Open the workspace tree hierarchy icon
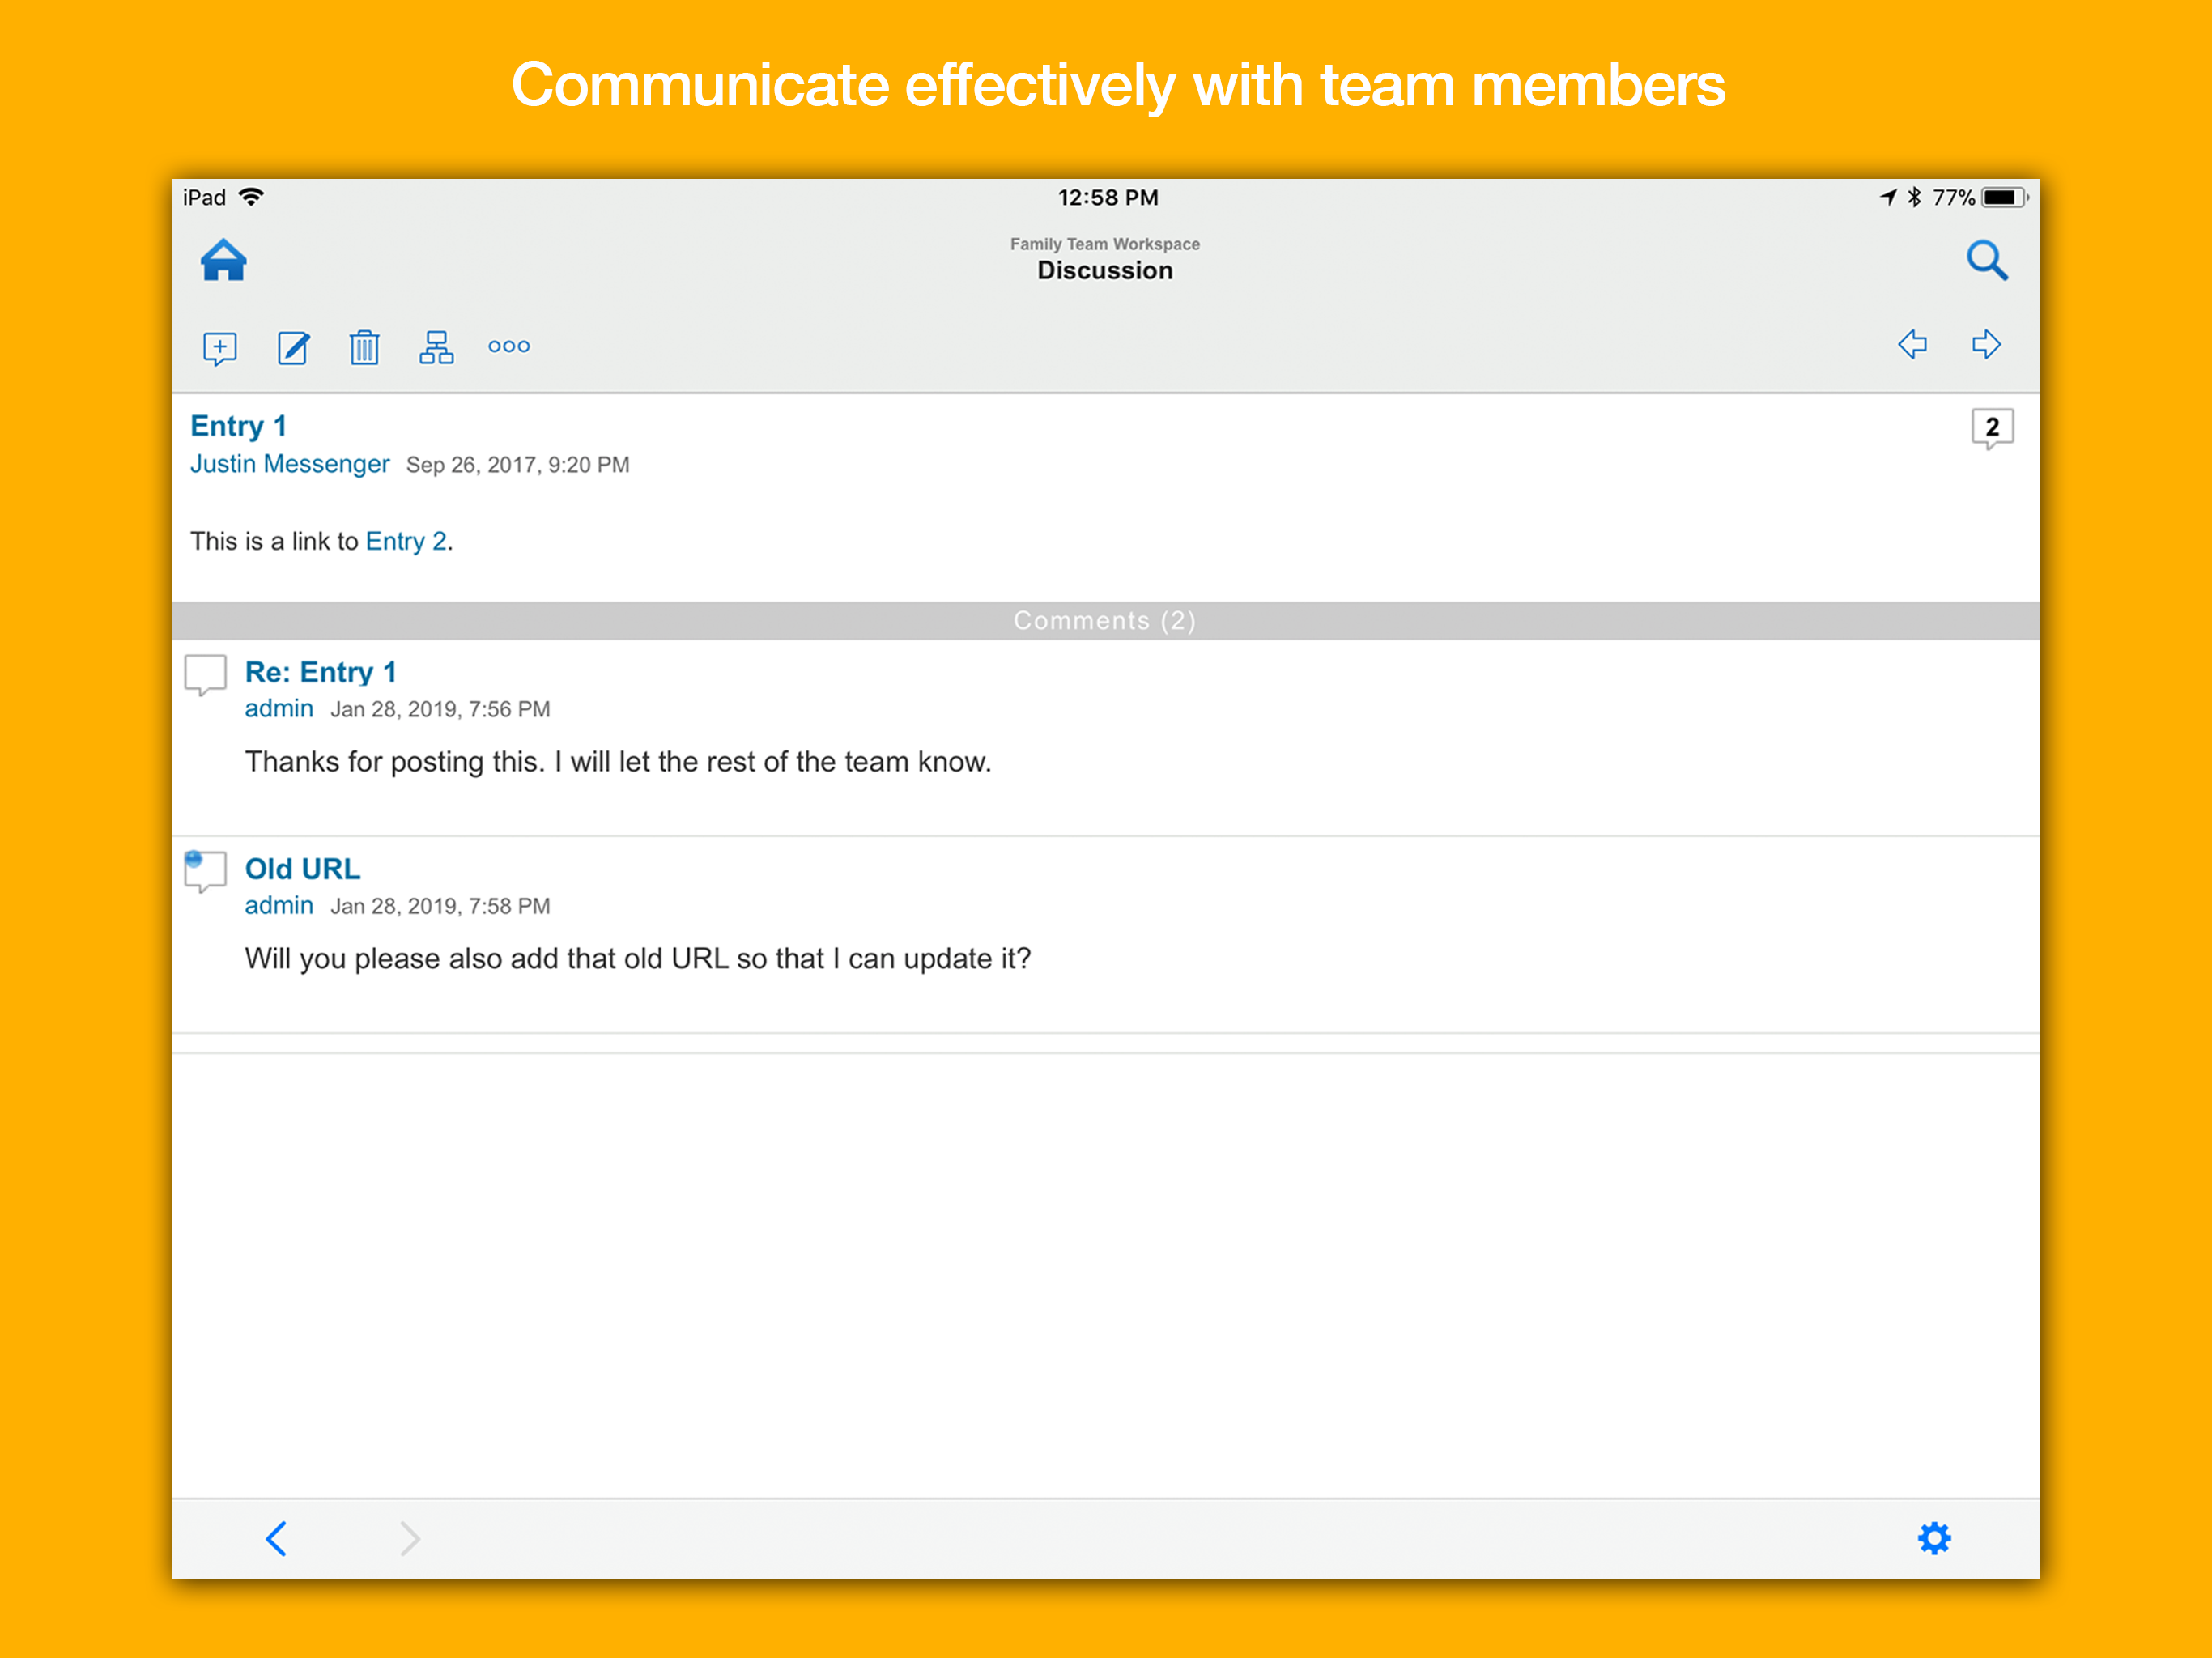Screen dimensions: 2212x1658 [436, 348]
